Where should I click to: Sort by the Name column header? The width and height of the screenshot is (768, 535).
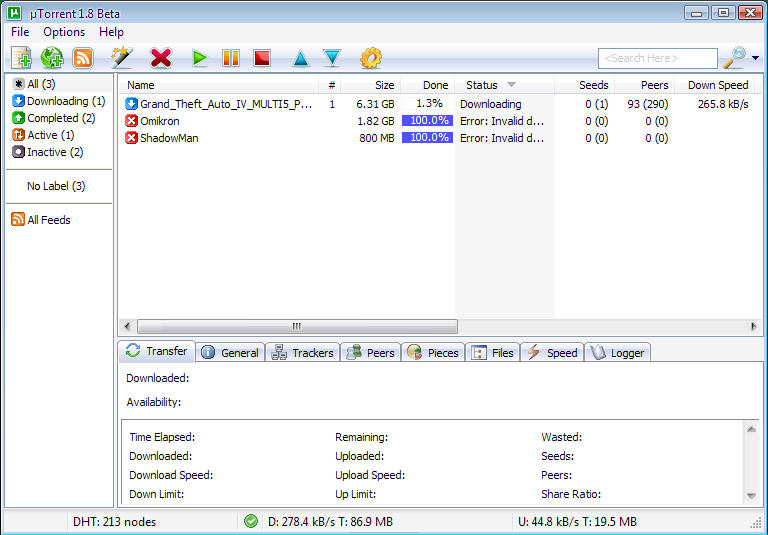(218, 85)
